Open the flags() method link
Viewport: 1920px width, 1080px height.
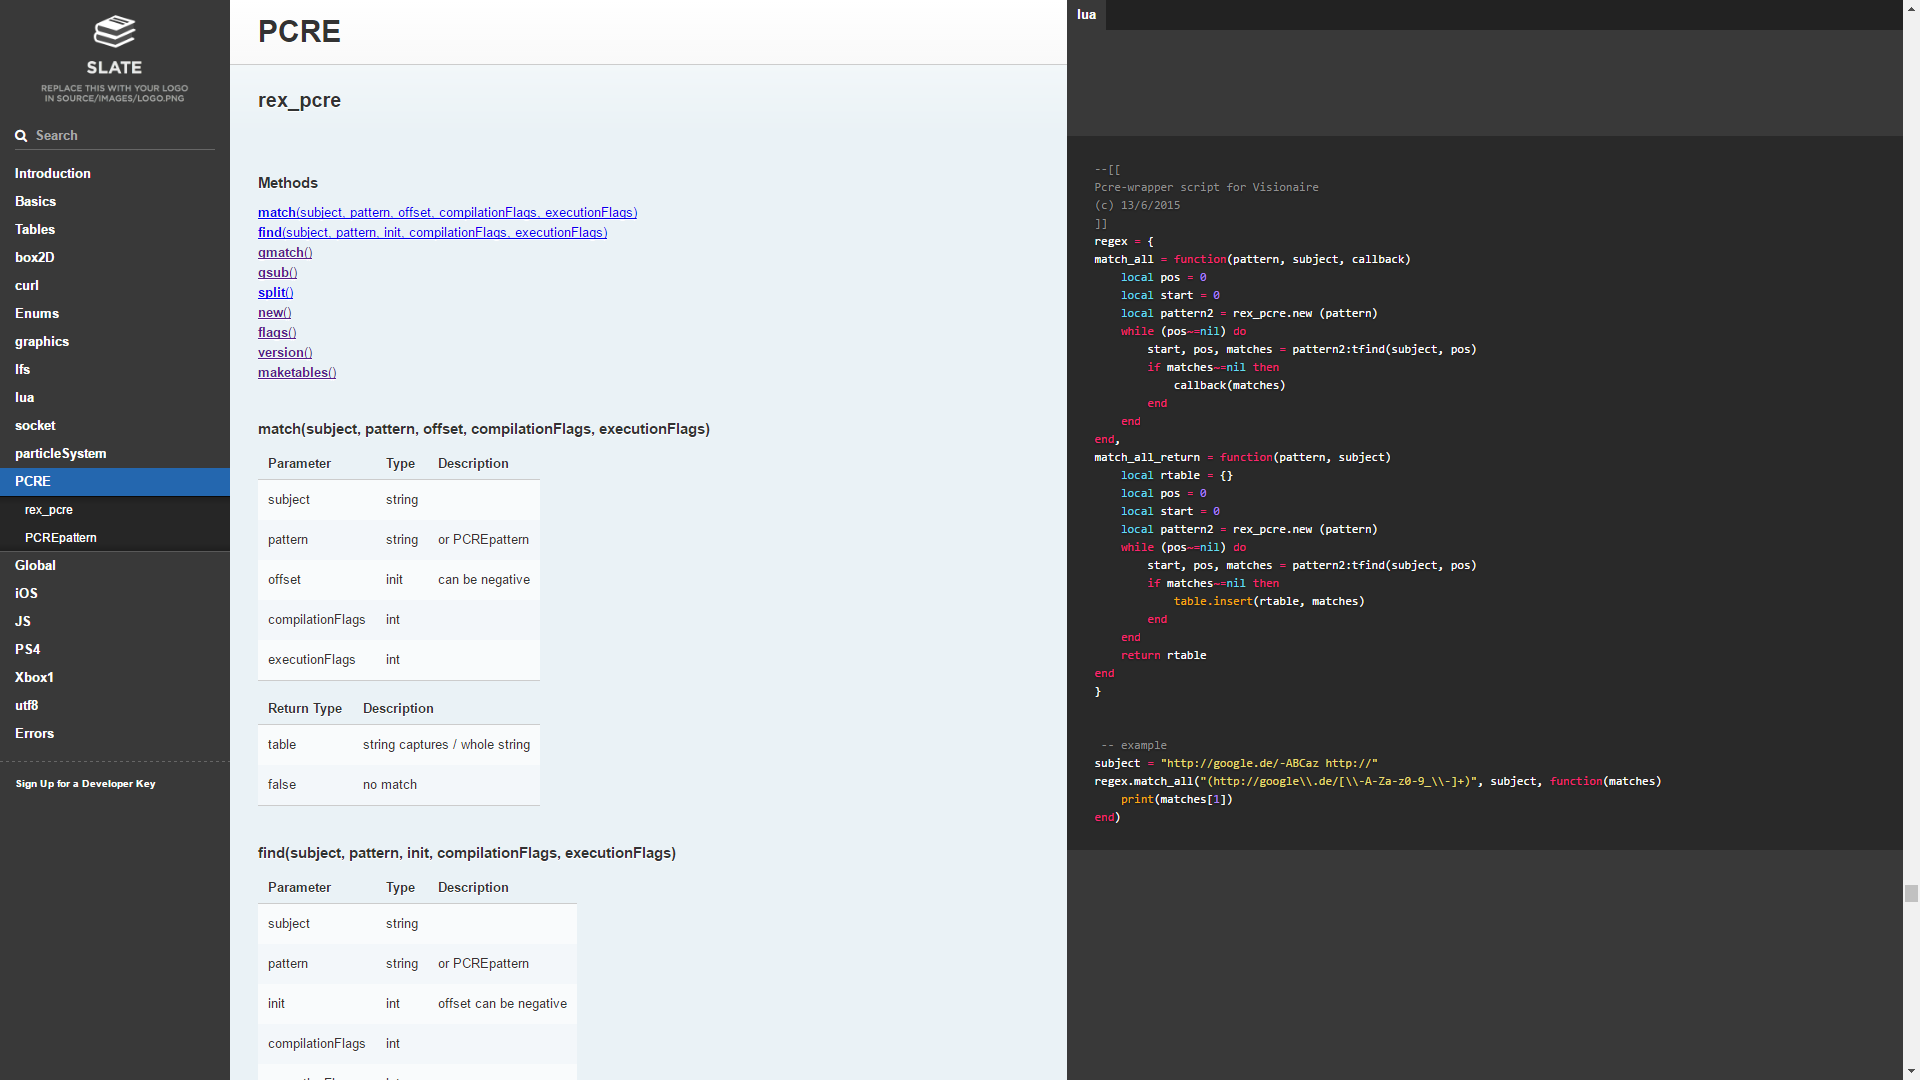pos(277,332)
